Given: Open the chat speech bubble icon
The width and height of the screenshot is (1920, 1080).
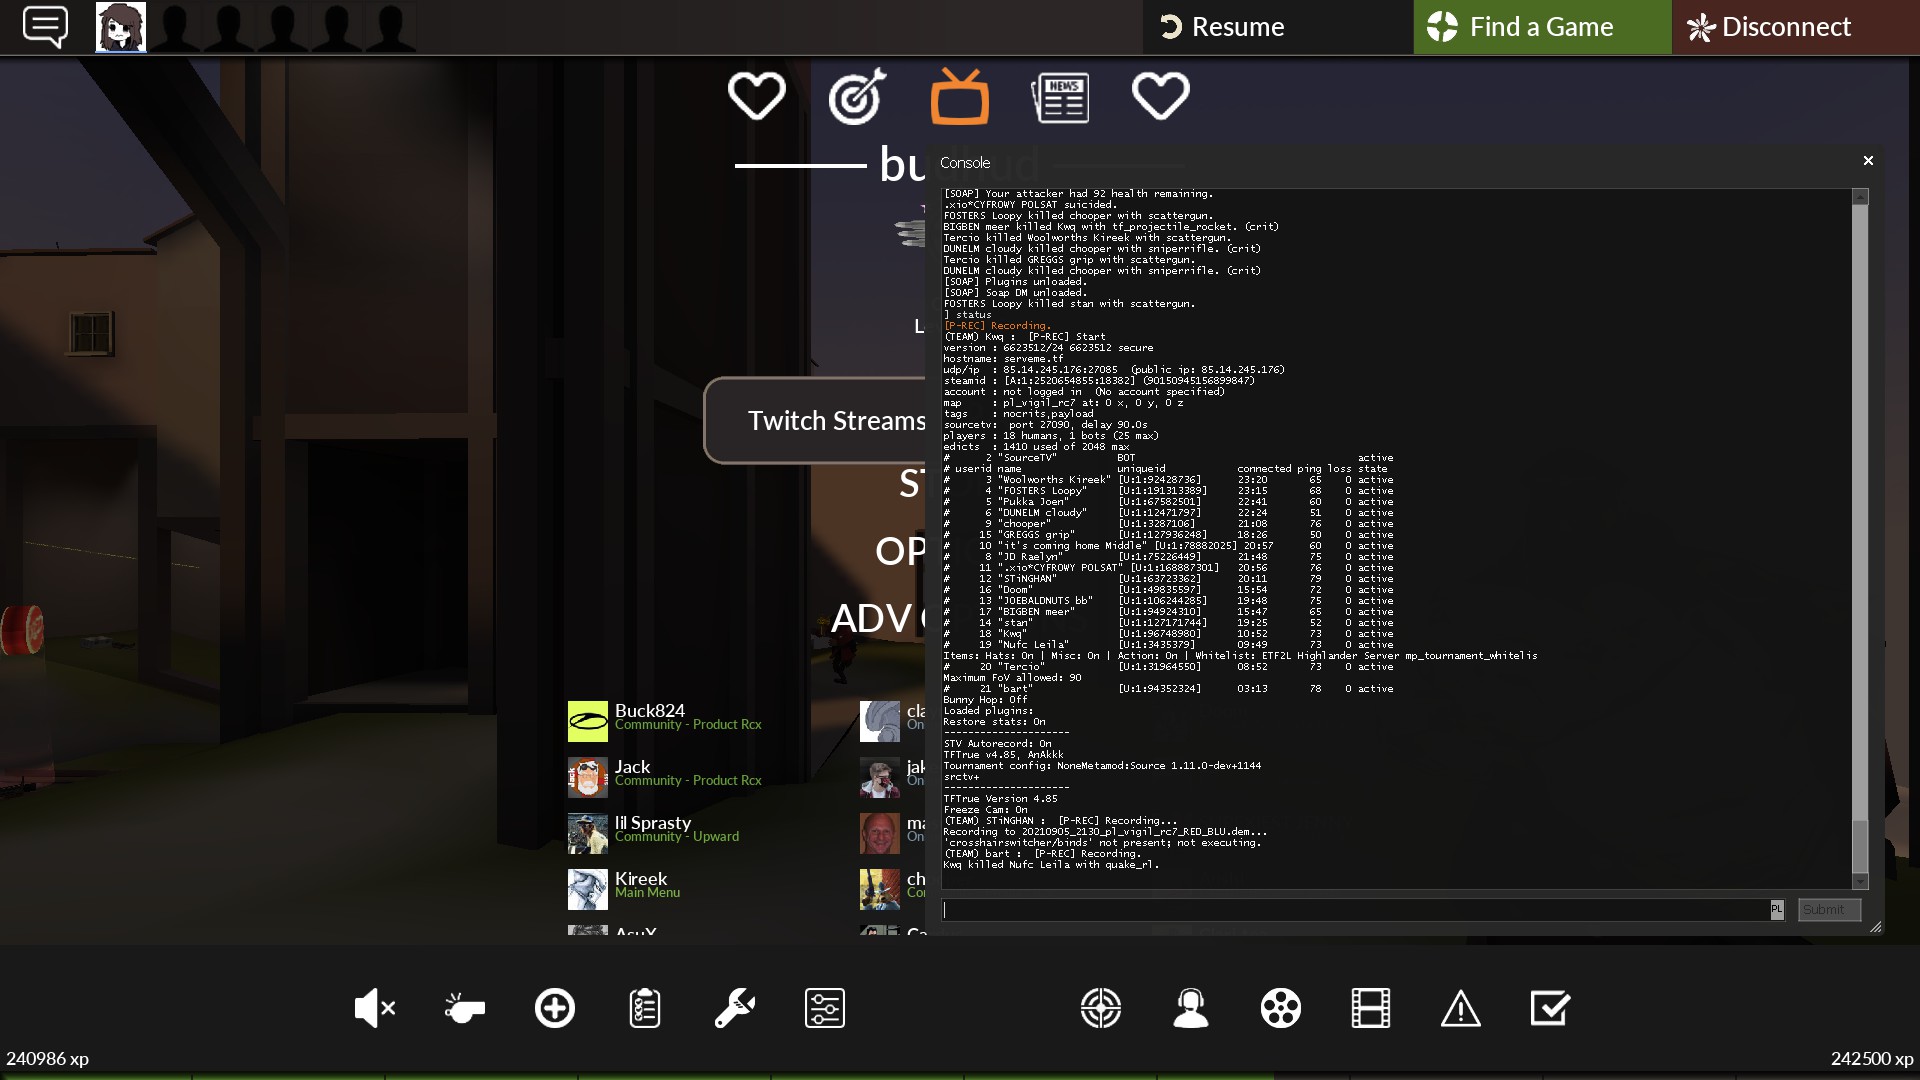Looking at the screenshot, I should pos(45,27).
